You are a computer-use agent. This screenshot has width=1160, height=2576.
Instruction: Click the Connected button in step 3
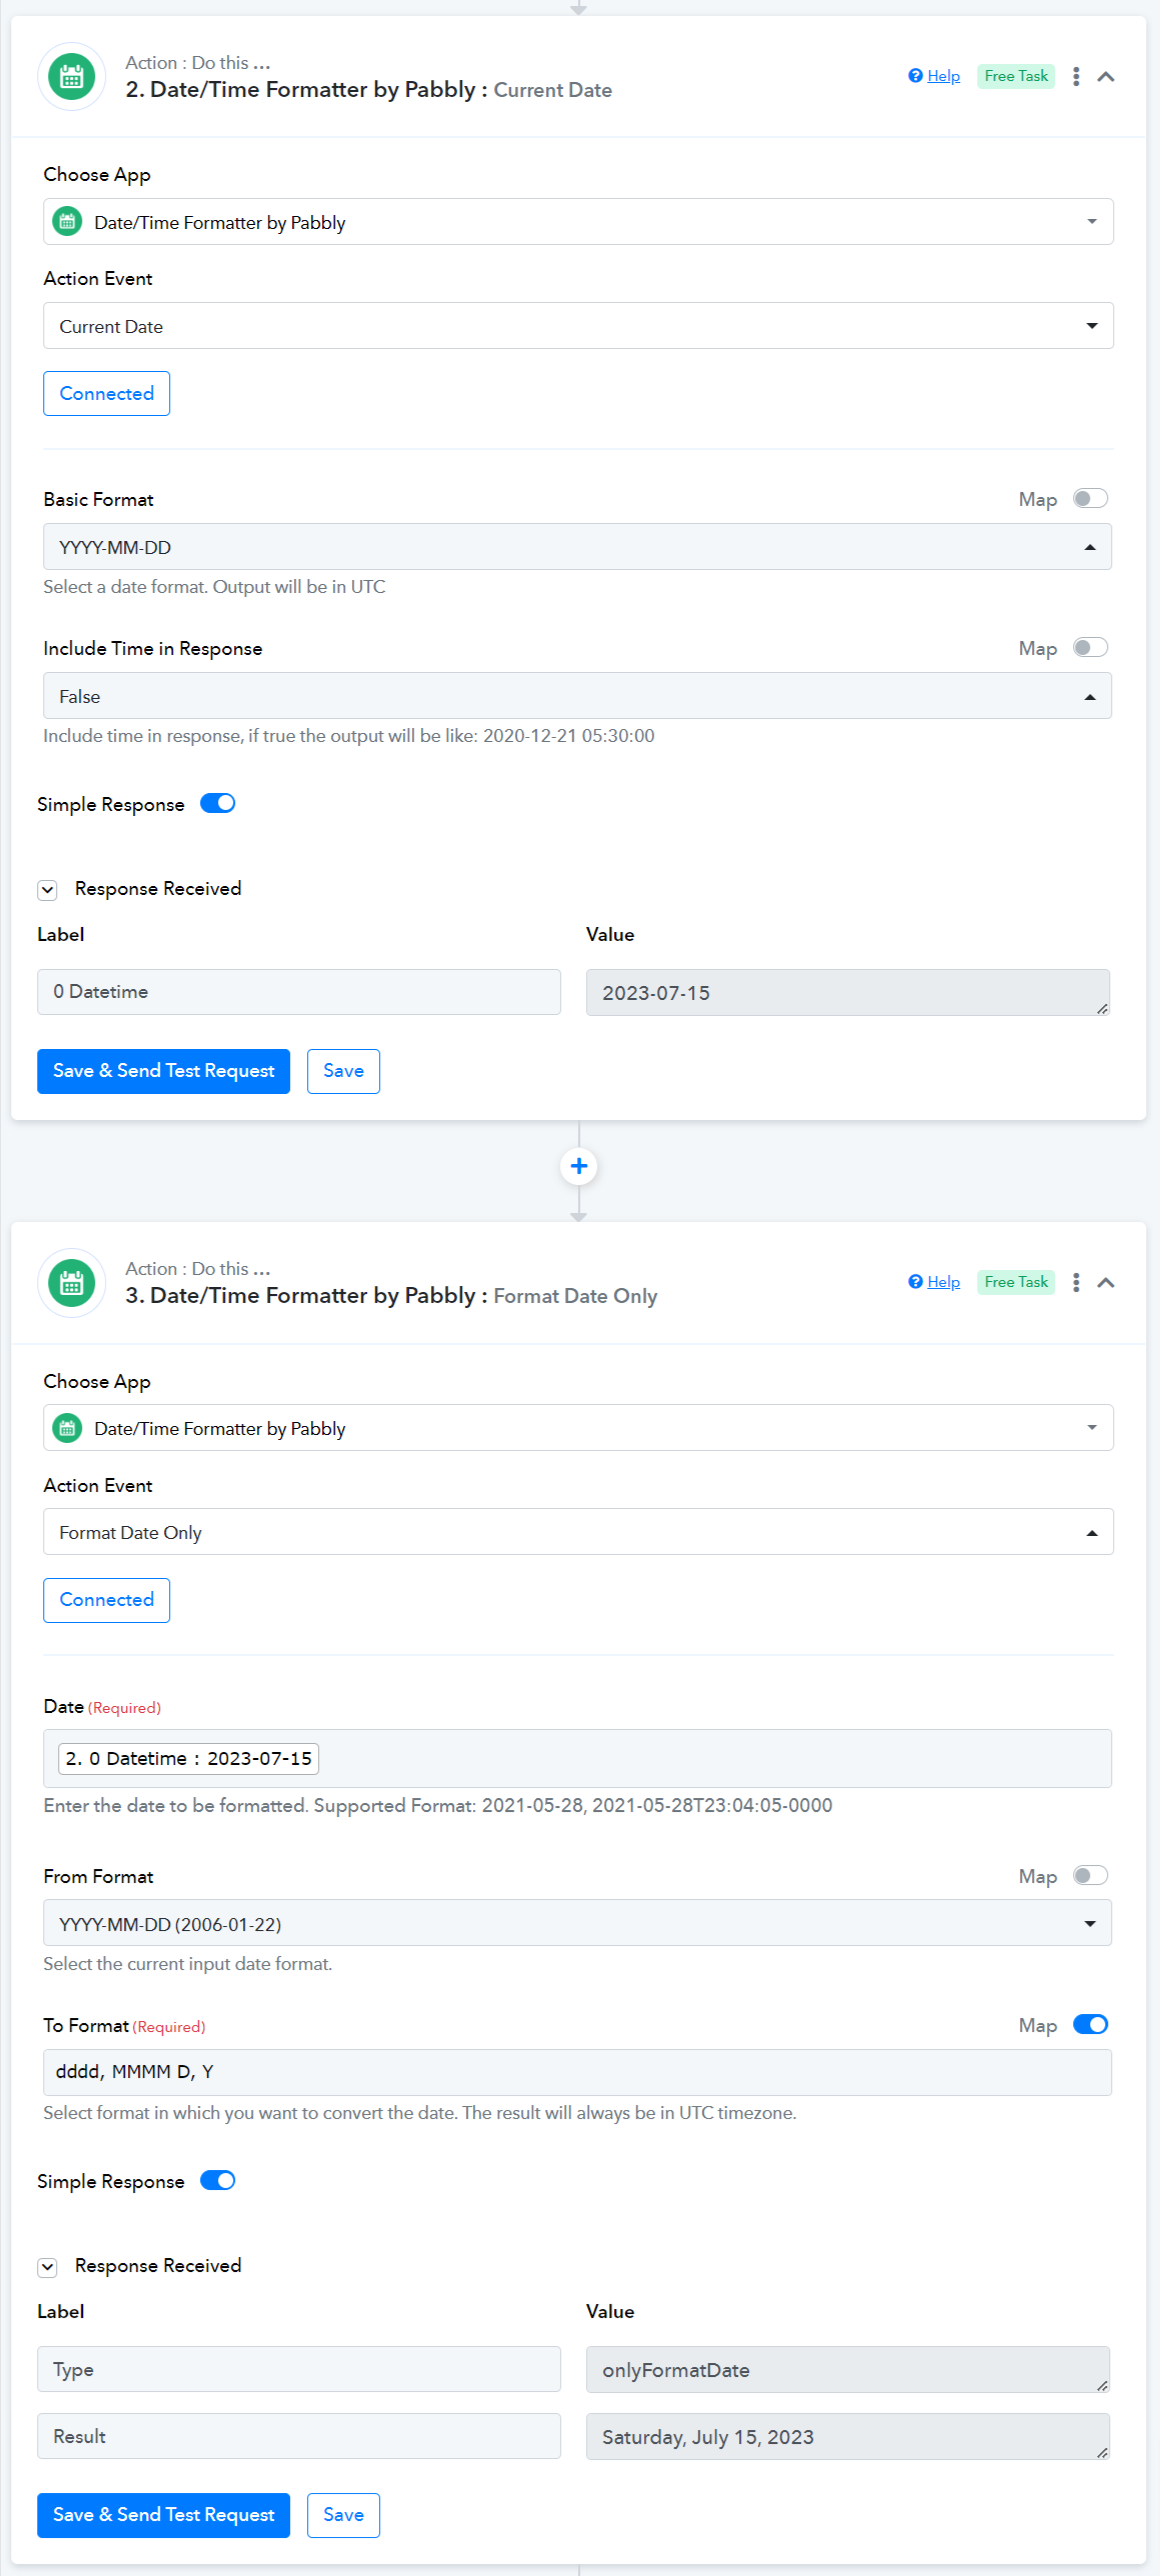point(106,1600)
